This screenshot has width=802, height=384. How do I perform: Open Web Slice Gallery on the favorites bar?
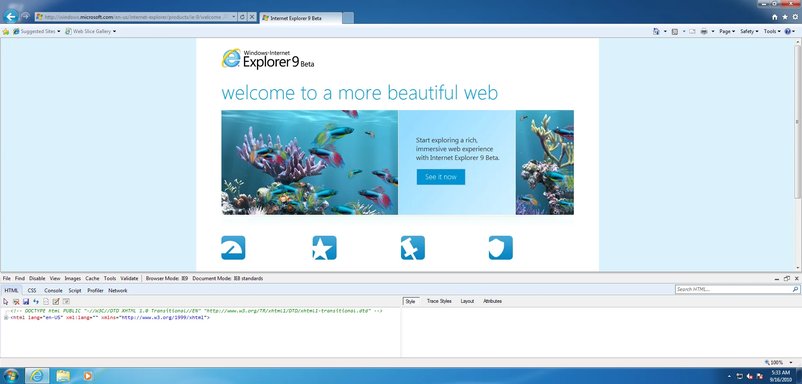tap(90, 31)
